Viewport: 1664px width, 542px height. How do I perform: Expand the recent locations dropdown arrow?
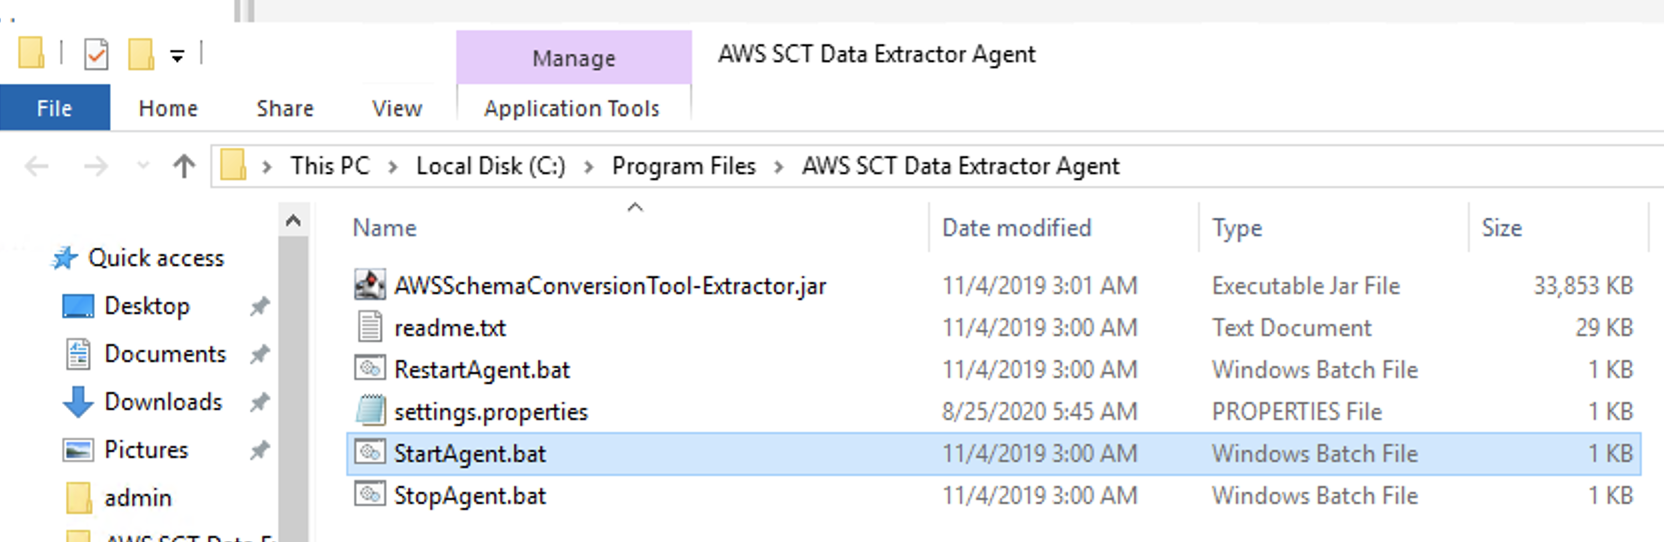click(143, 166)
